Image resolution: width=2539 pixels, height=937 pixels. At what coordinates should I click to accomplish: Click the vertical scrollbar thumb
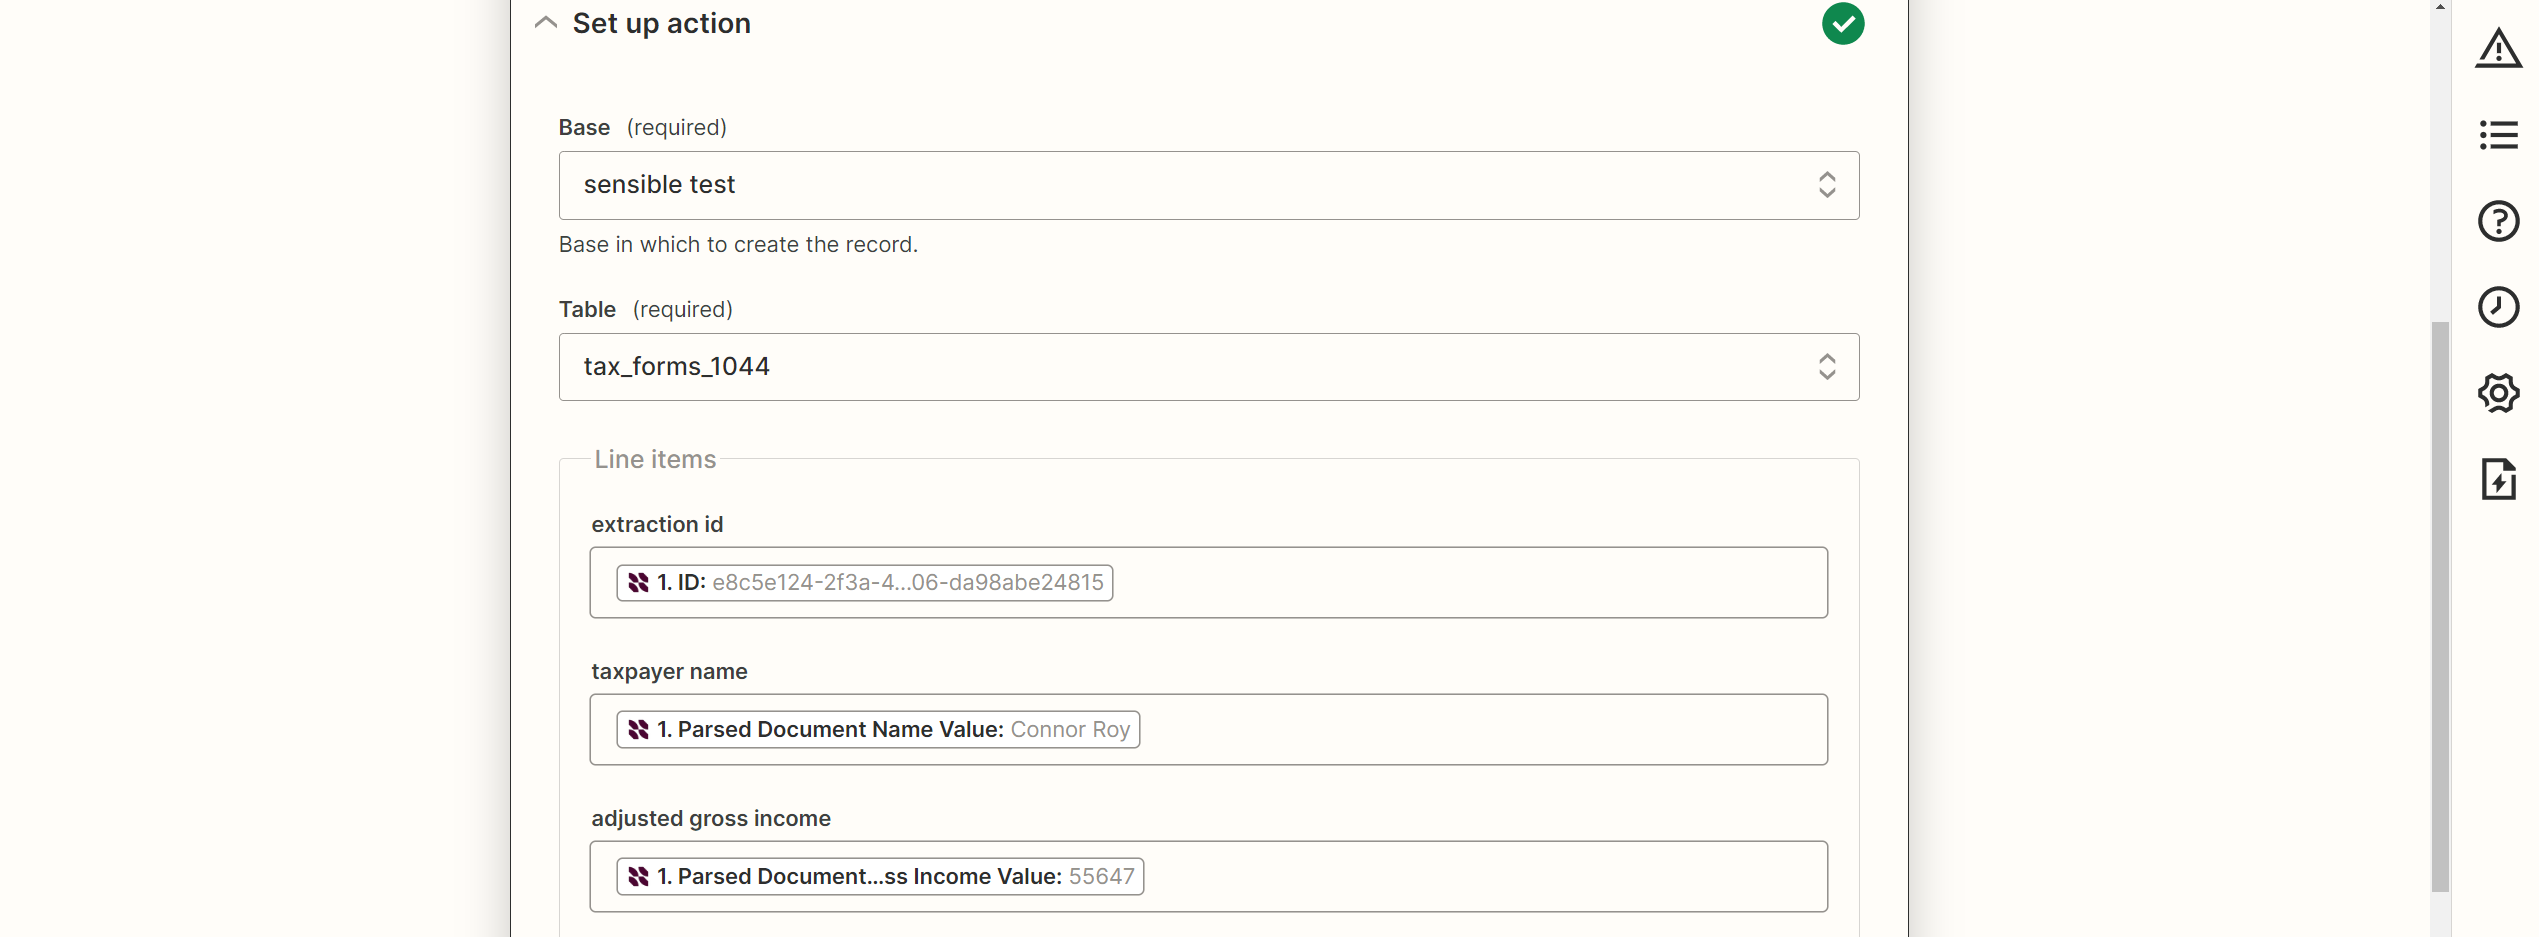2440,606
